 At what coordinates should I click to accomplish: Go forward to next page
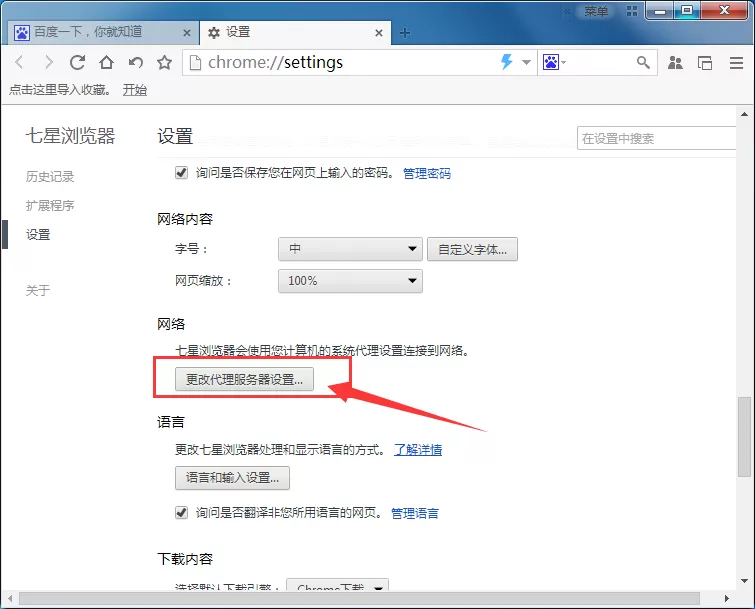coord(49,62)
